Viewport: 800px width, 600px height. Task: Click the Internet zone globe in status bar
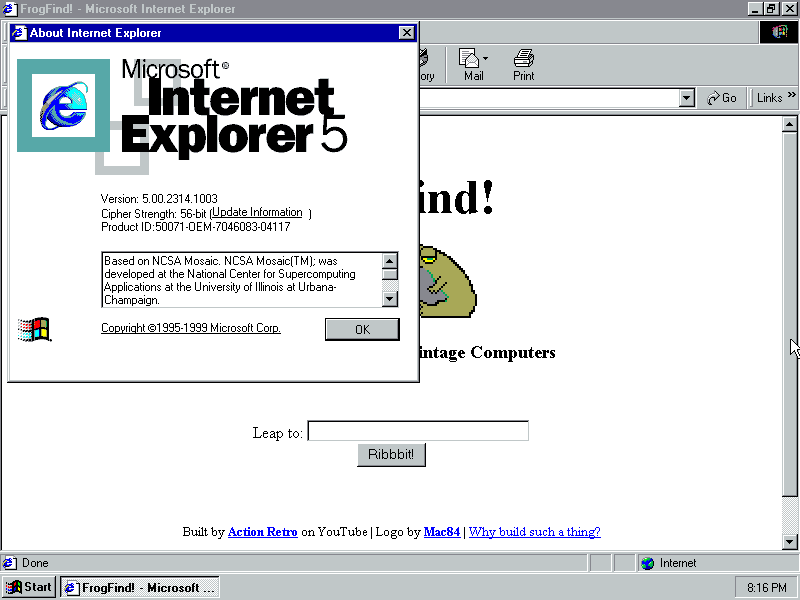[647, 563]
